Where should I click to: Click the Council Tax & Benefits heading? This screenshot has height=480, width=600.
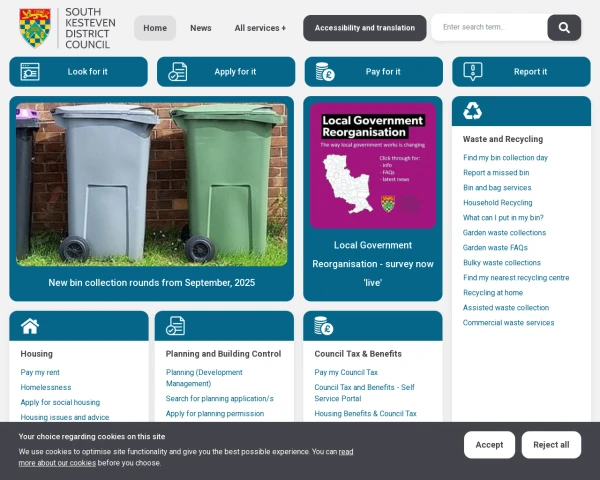358,354
